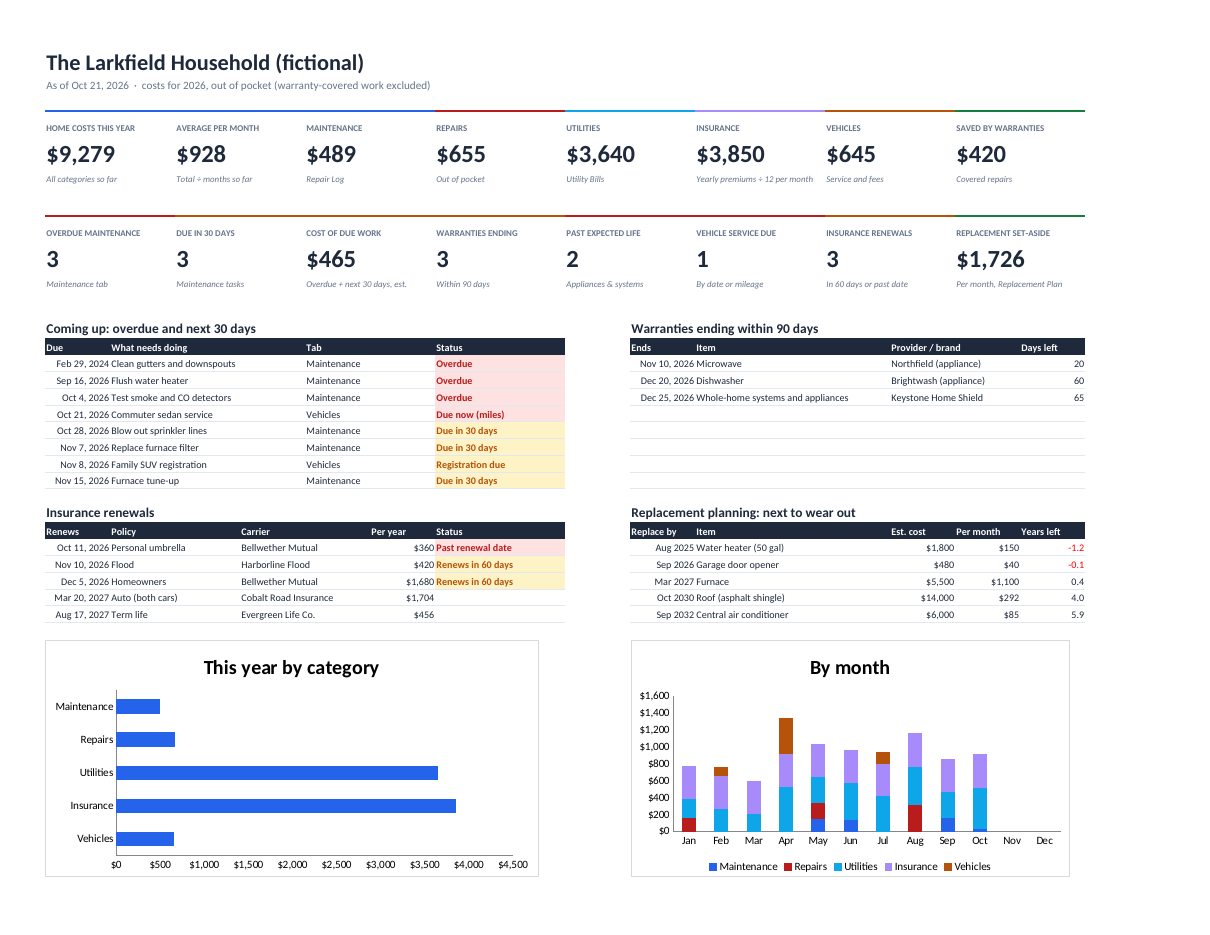The image size is (1210, 935).
Task: Select the Due now (miles) status cell
Action: point(500,414)
